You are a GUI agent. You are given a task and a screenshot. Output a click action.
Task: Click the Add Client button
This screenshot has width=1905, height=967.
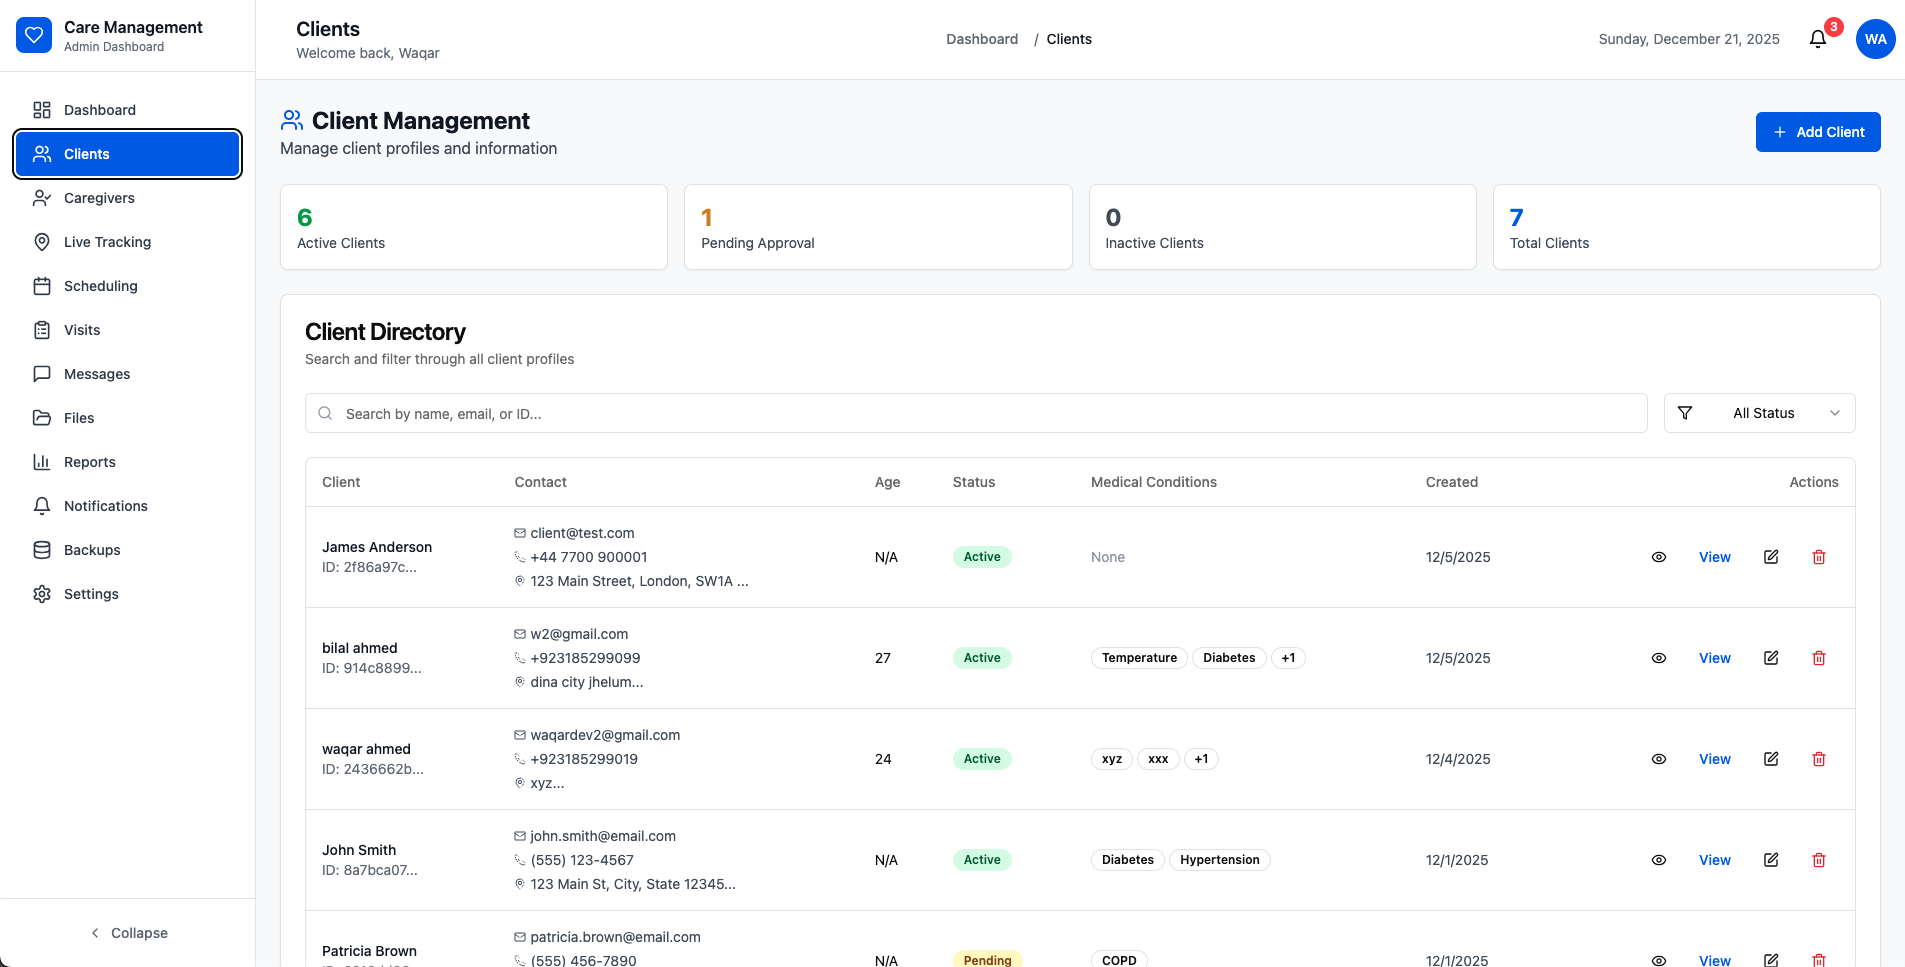[1817, 132]
